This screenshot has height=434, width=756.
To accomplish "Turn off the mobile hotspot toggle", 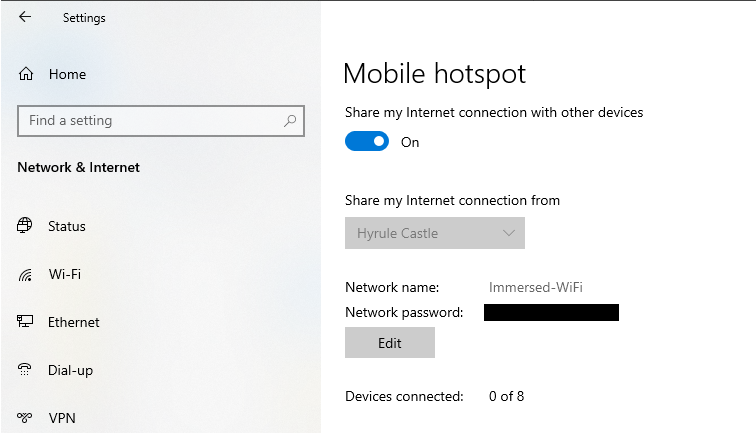I will coord(367,142).
